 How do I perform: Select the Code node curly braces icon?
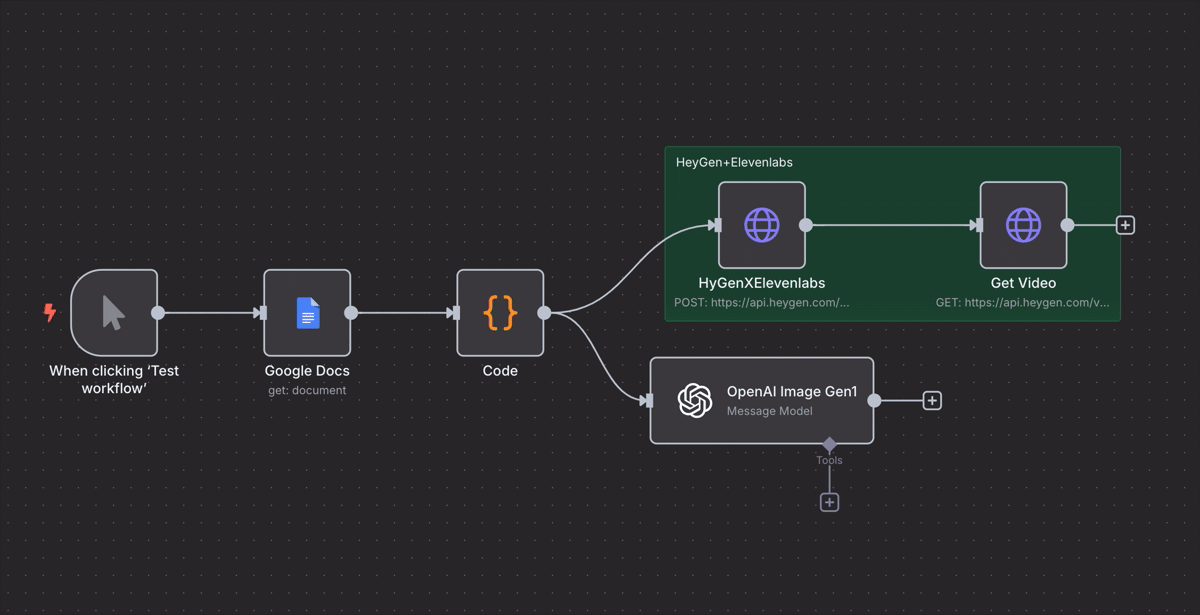500,313
